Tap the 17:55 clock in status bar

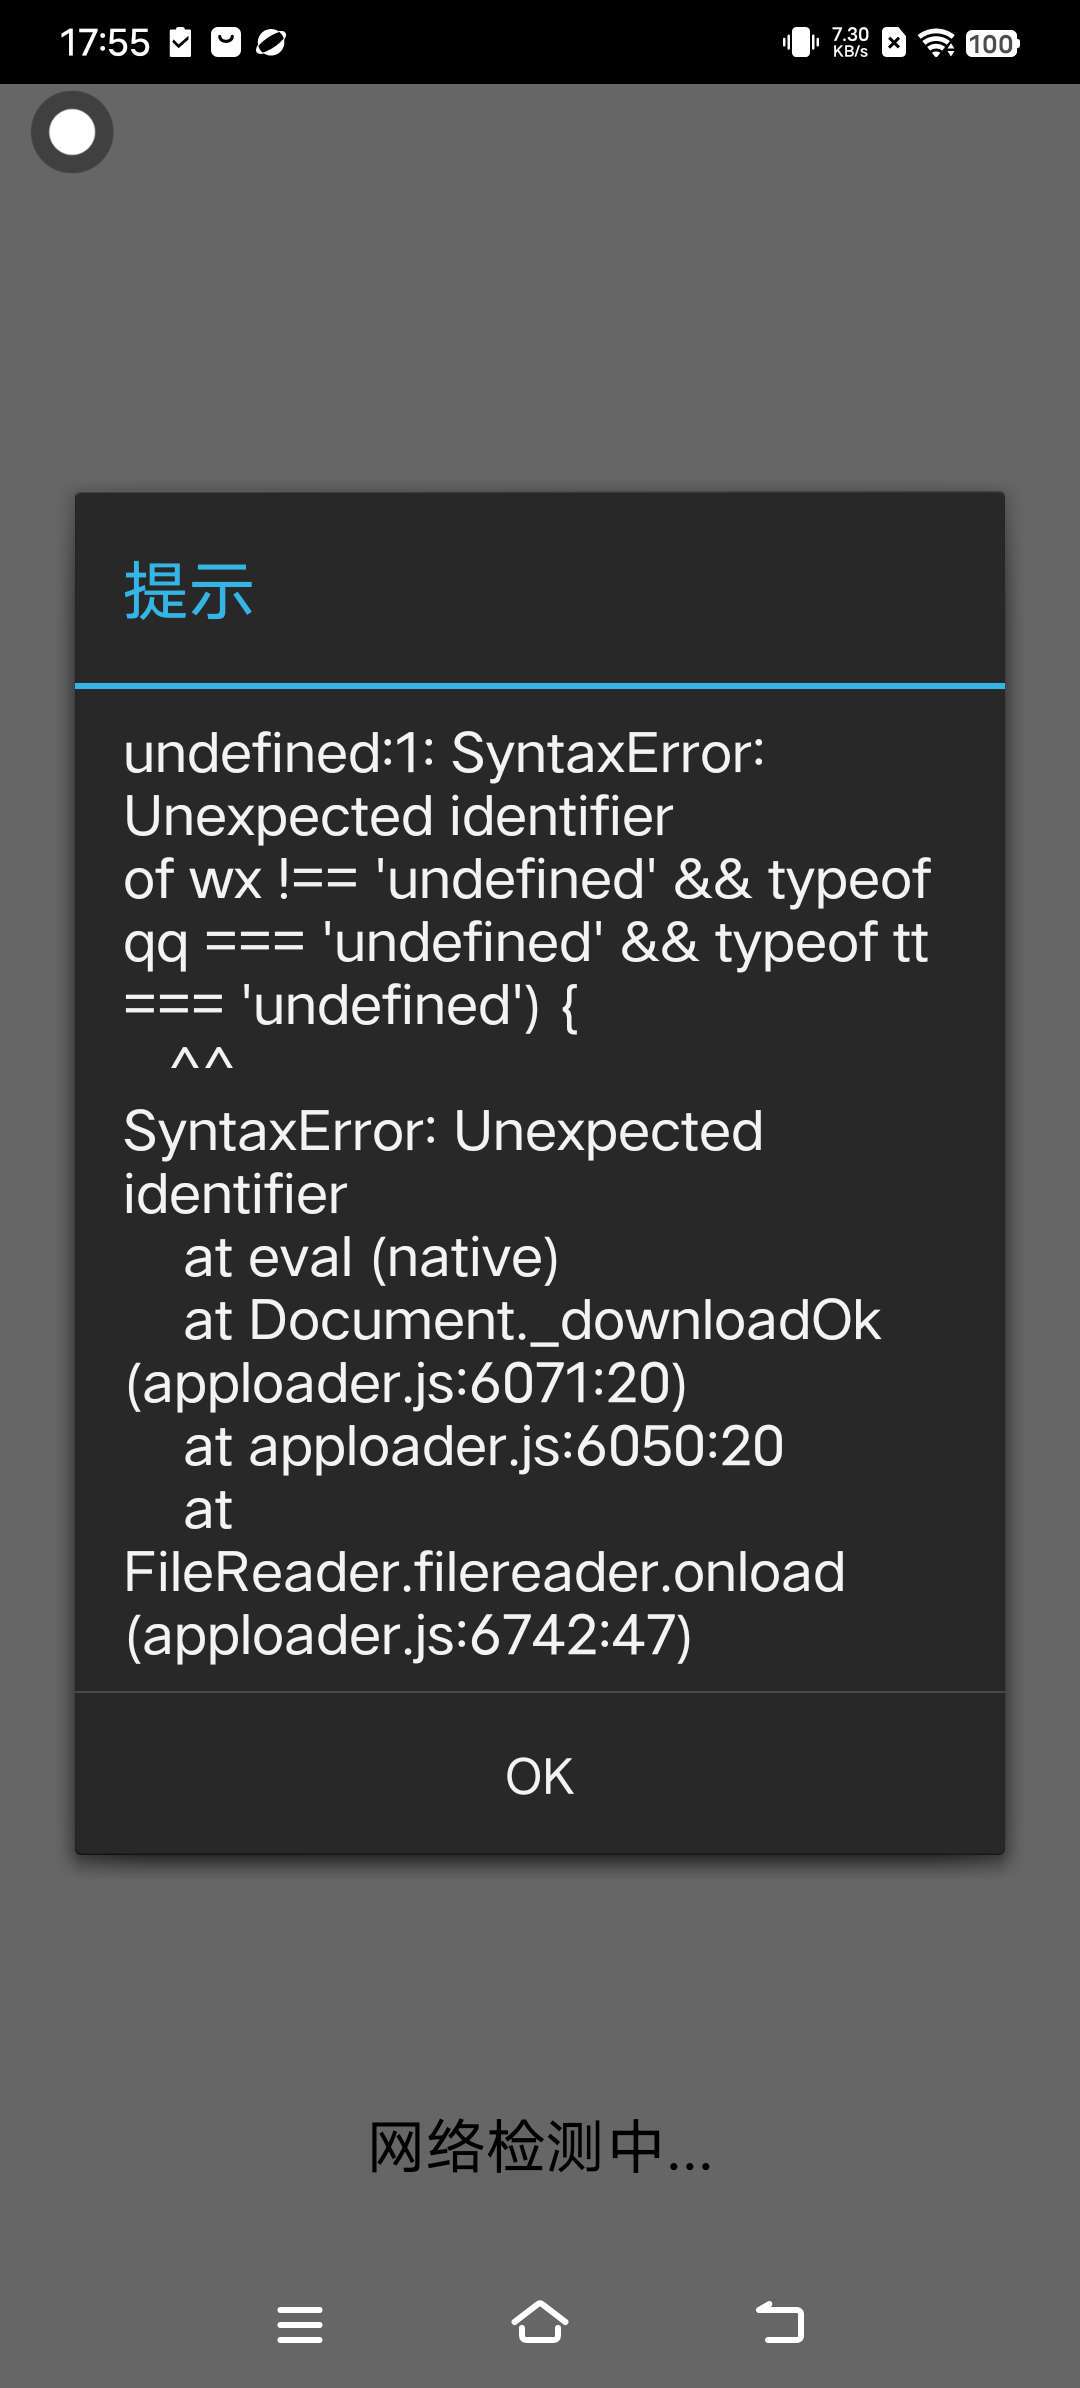[x=104, y=42]
